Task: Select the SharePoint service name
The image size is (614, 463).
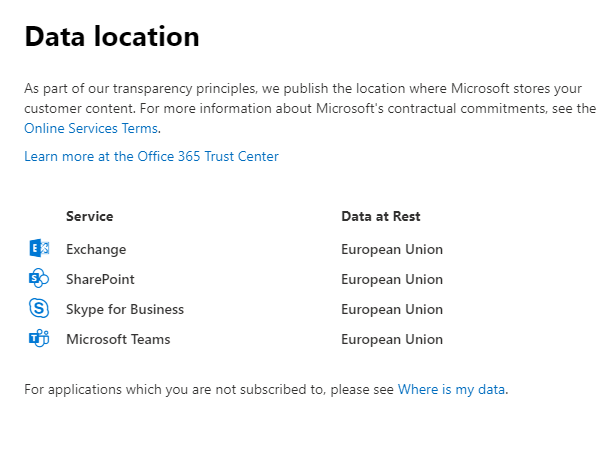Action: [100, 279]
